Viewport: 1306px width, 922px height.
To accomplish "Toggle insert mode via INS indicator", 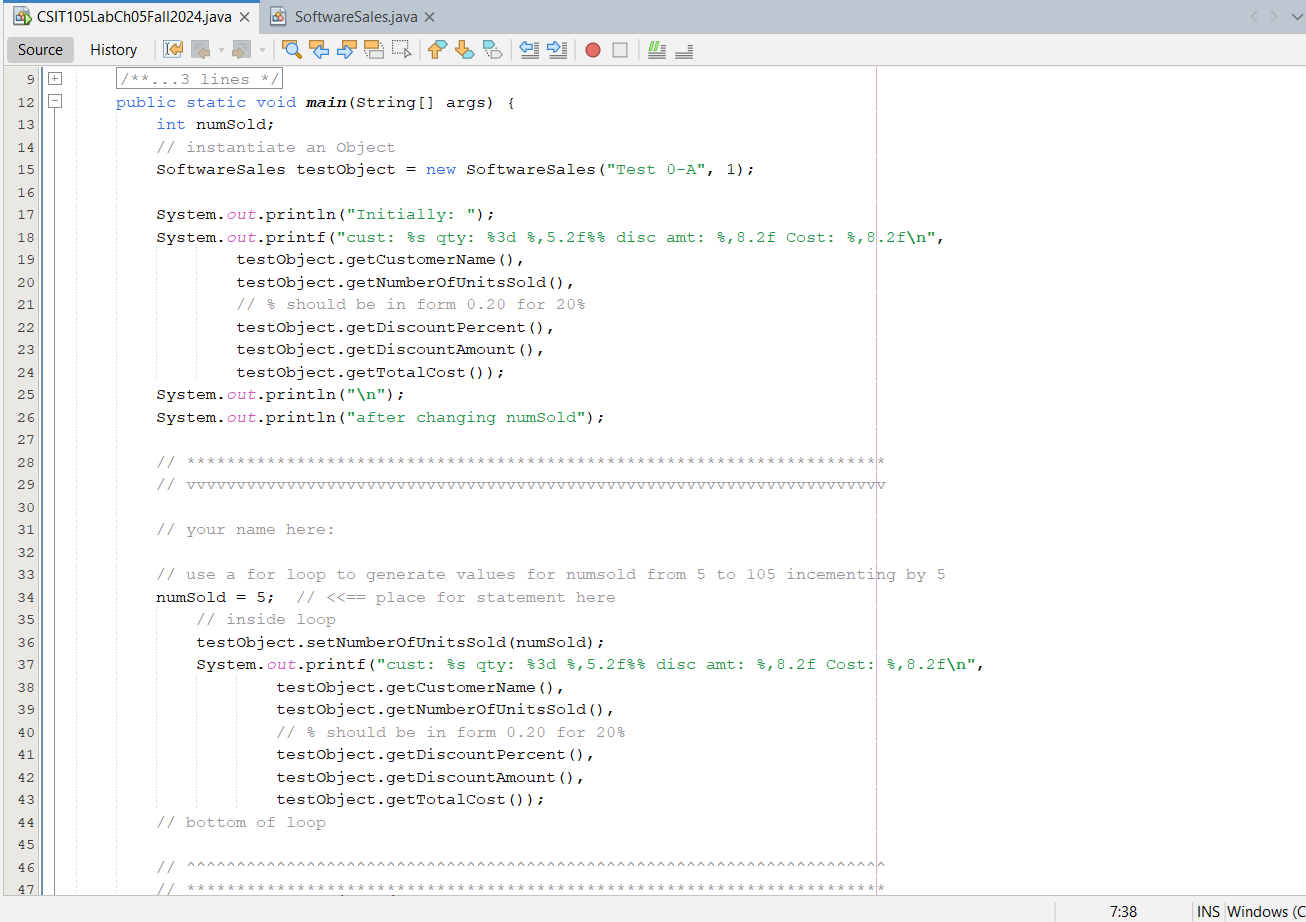I will coord(1207,911).
